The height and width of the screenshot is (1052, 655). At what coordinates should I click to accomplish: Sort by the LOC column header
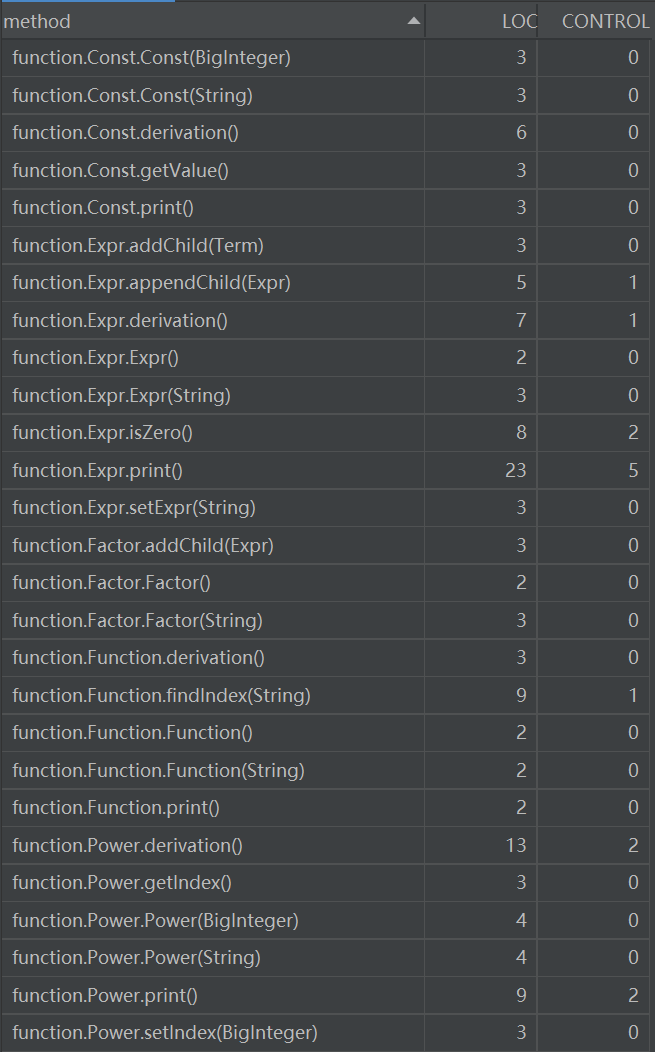point(518,21)
